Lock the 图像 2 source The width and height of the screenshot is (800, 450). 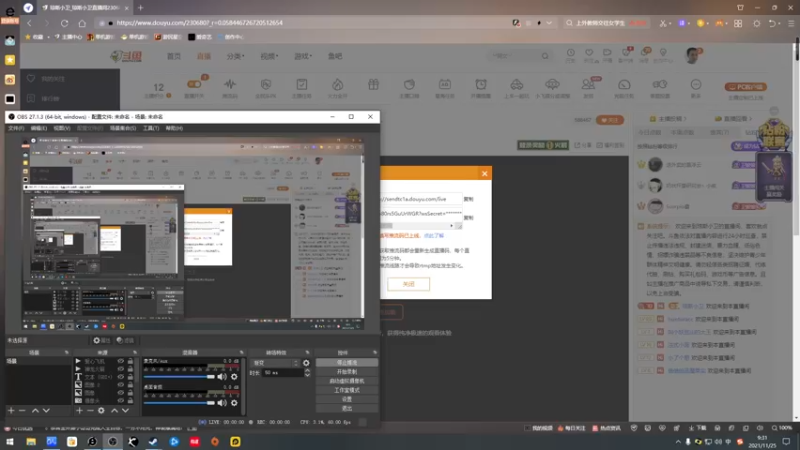pyautogui.click(x=130, y=385)
